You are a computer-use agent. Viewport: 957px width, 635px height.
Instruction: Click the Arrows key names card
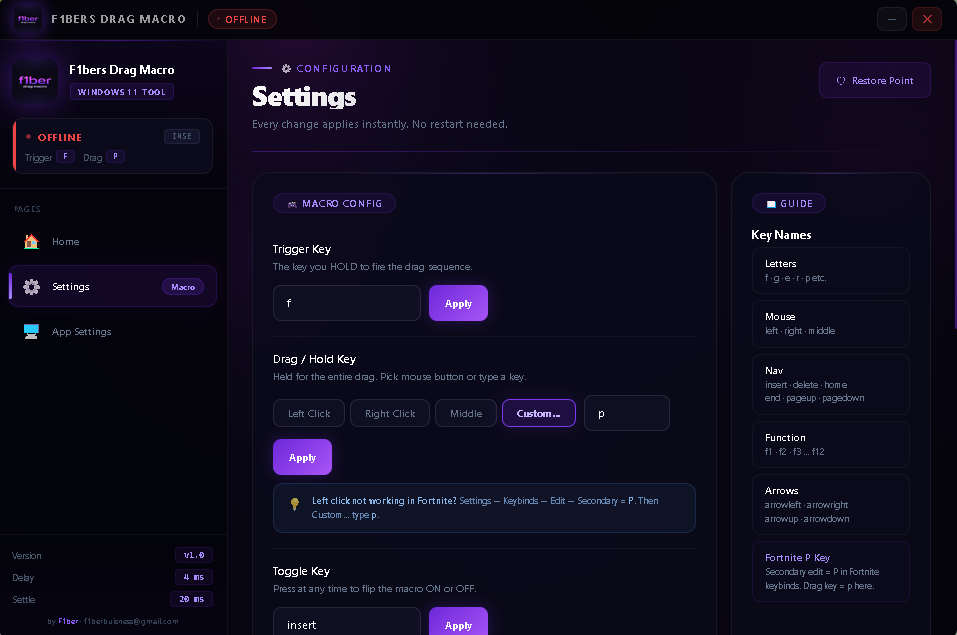pos(831,504)
